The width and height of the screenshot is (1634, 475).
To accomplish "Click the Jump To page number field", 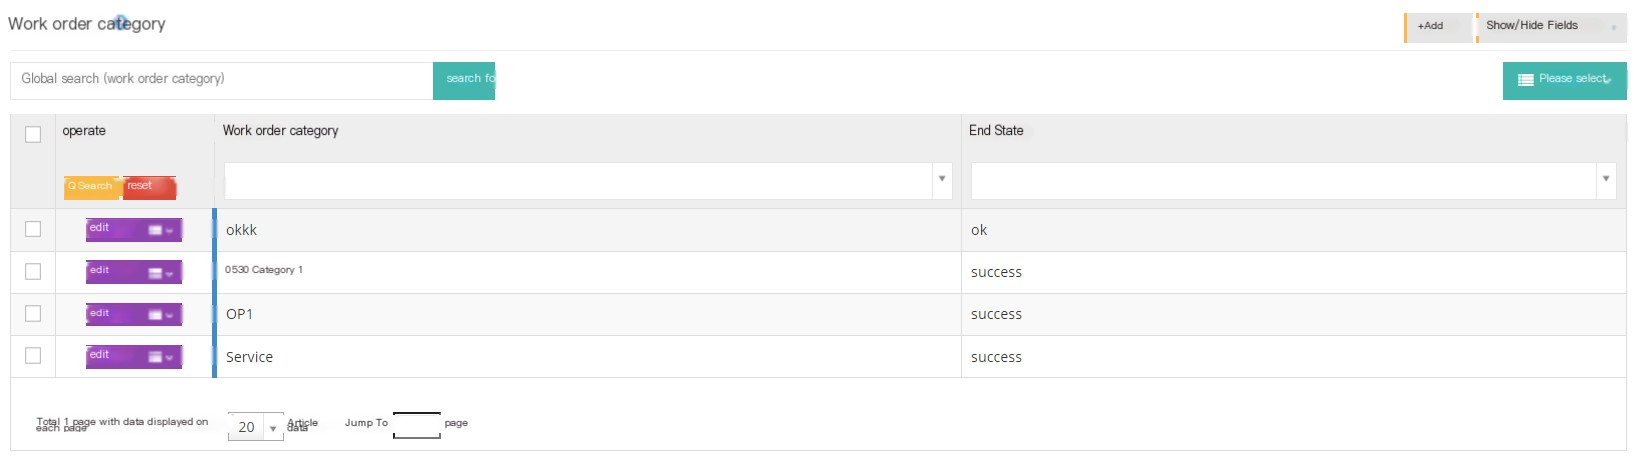I will tap(417, 425).
